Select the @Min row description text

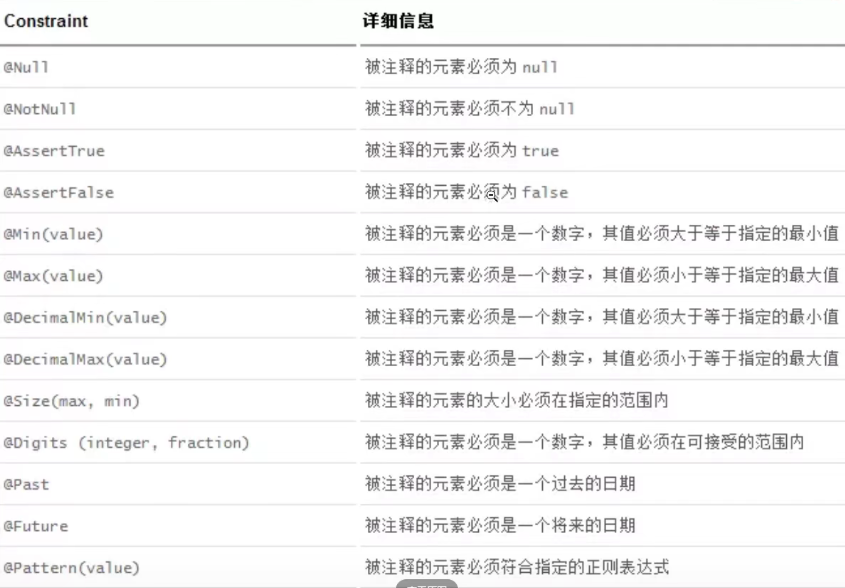click(x=602, y=233)
